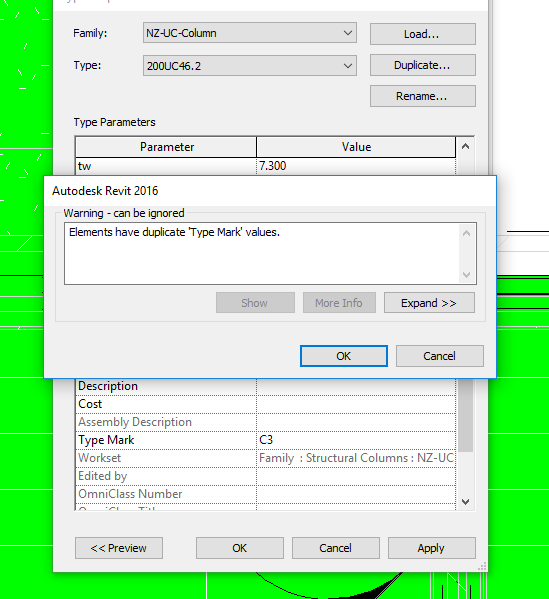Apply the type property changes
549x599 pixels.
pyautogui.click(x=432, y=548)
